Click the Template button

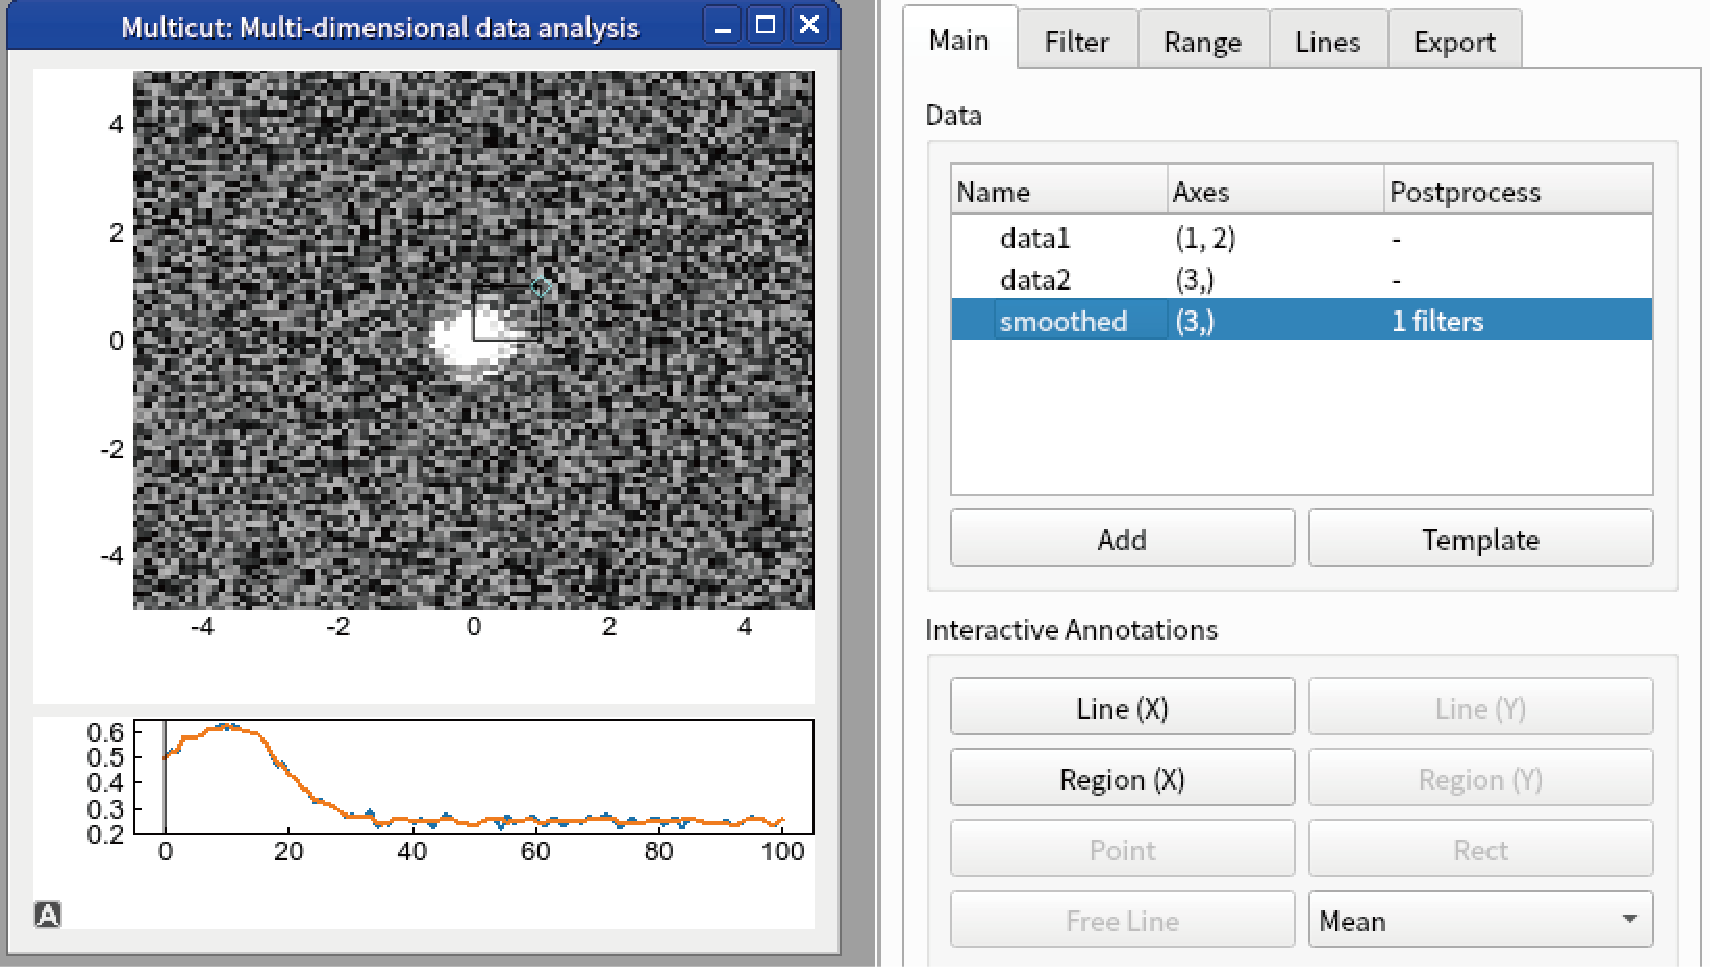pyautogui.click(x=1480, y=539)
